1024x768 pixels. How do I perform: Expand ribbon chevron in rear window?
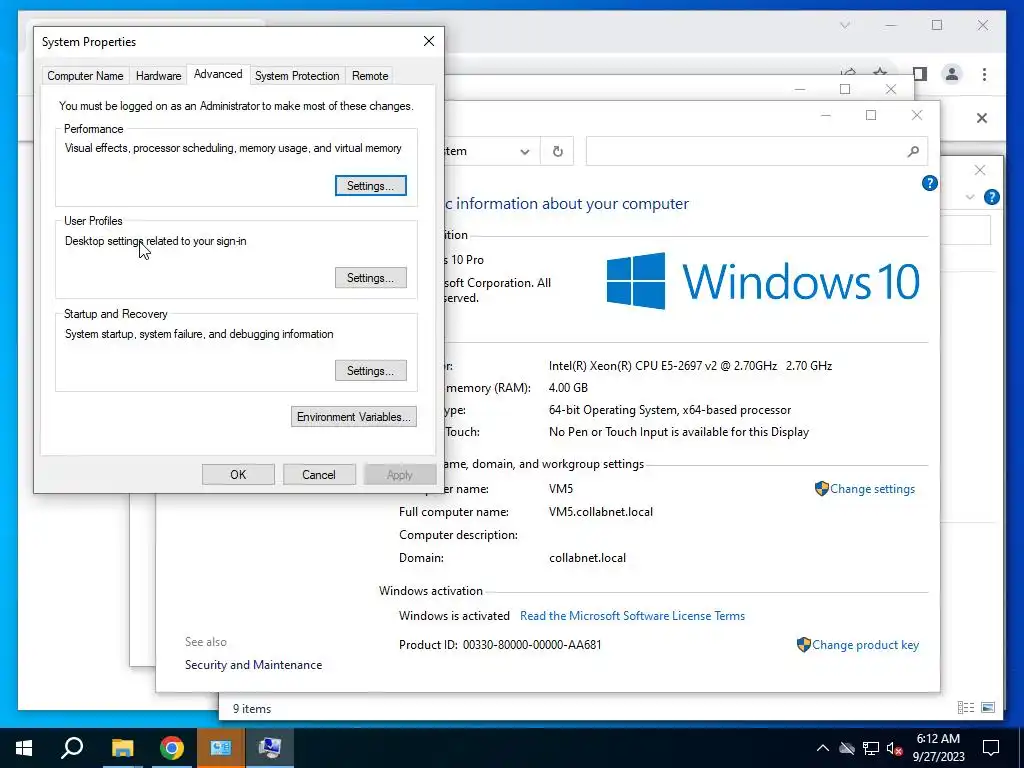970,197
